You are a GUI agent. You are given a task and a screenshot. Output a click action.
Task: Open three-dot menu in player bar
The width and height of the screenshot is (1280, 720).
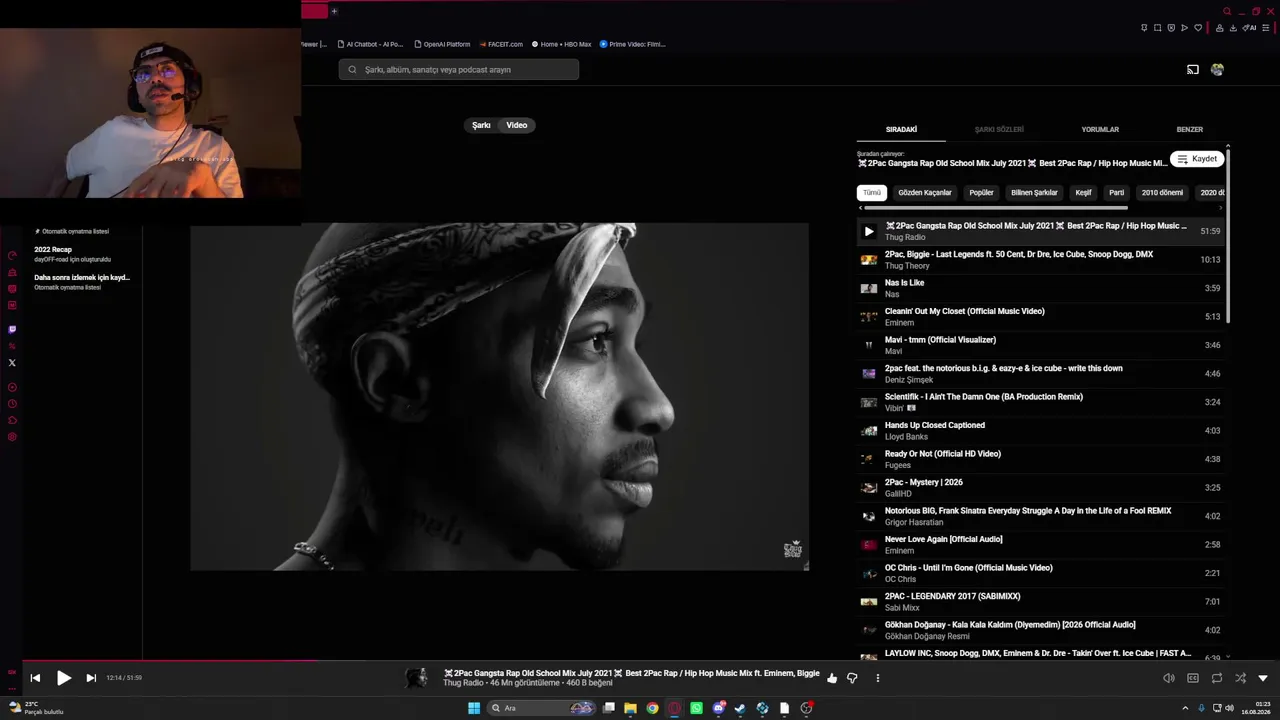[x=878, y=678]
